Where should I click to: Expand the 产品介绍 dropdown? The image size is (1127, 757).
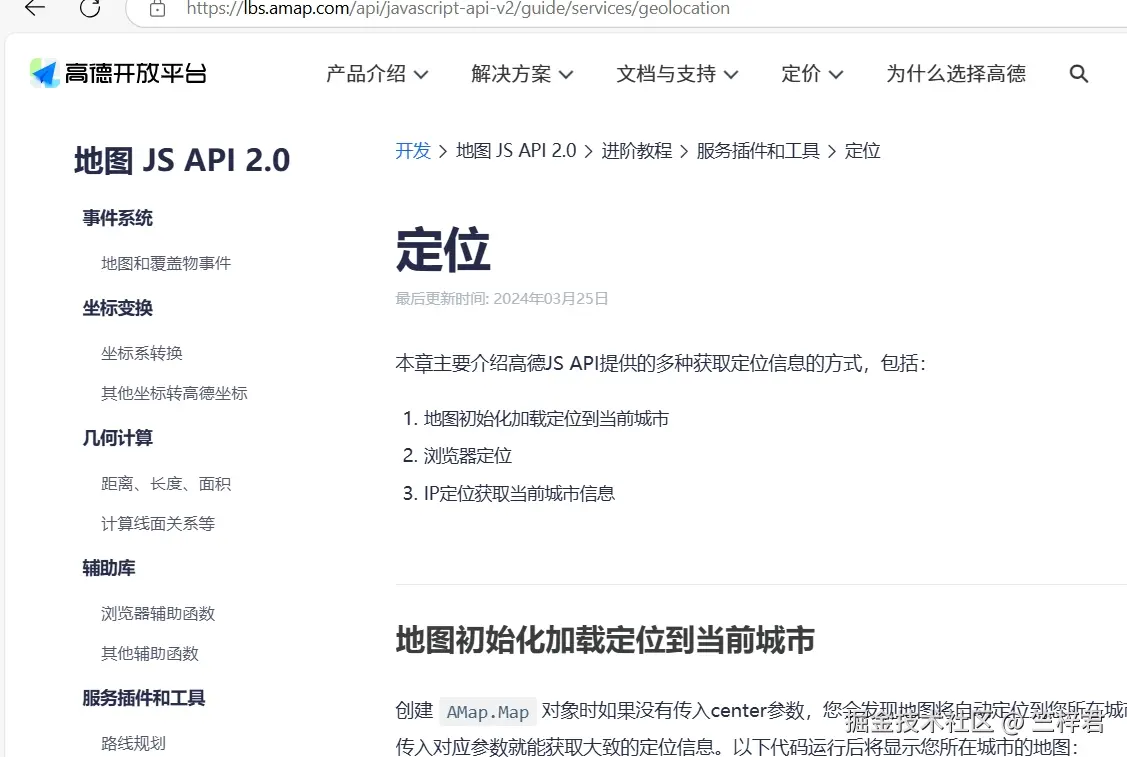click(x=377, y=73)
